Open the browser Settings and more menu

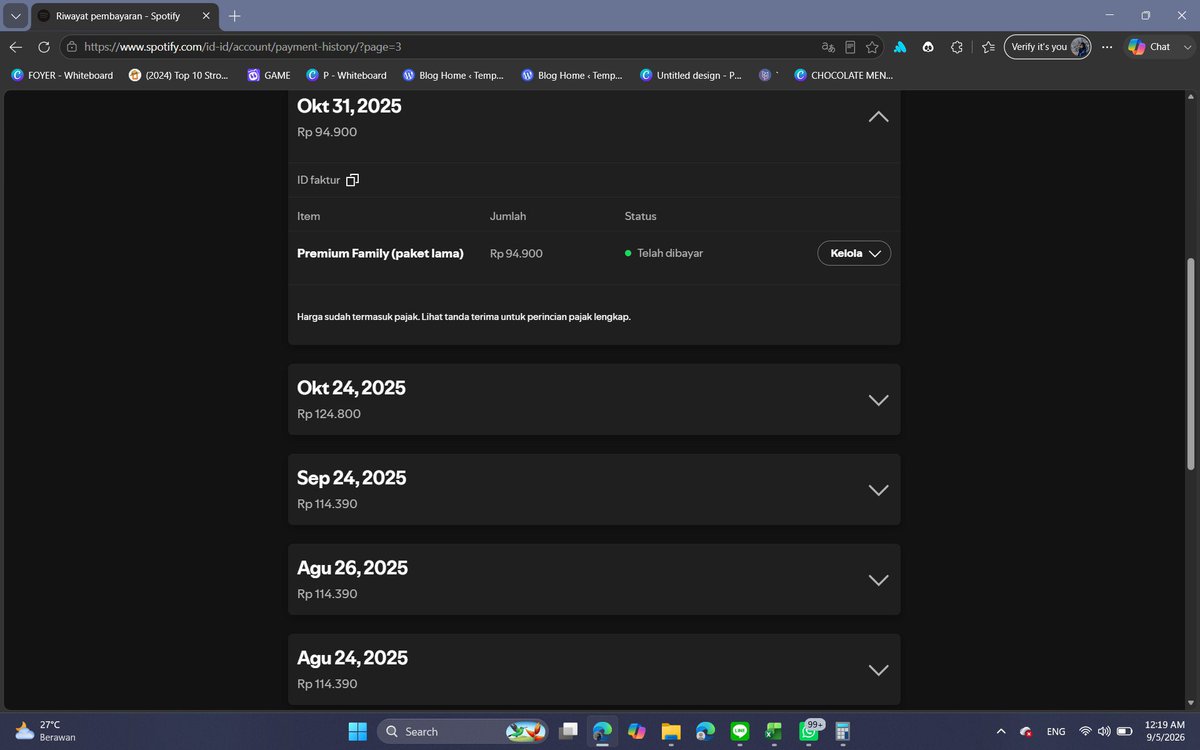pyautogui.click(x=1106, y=47)
